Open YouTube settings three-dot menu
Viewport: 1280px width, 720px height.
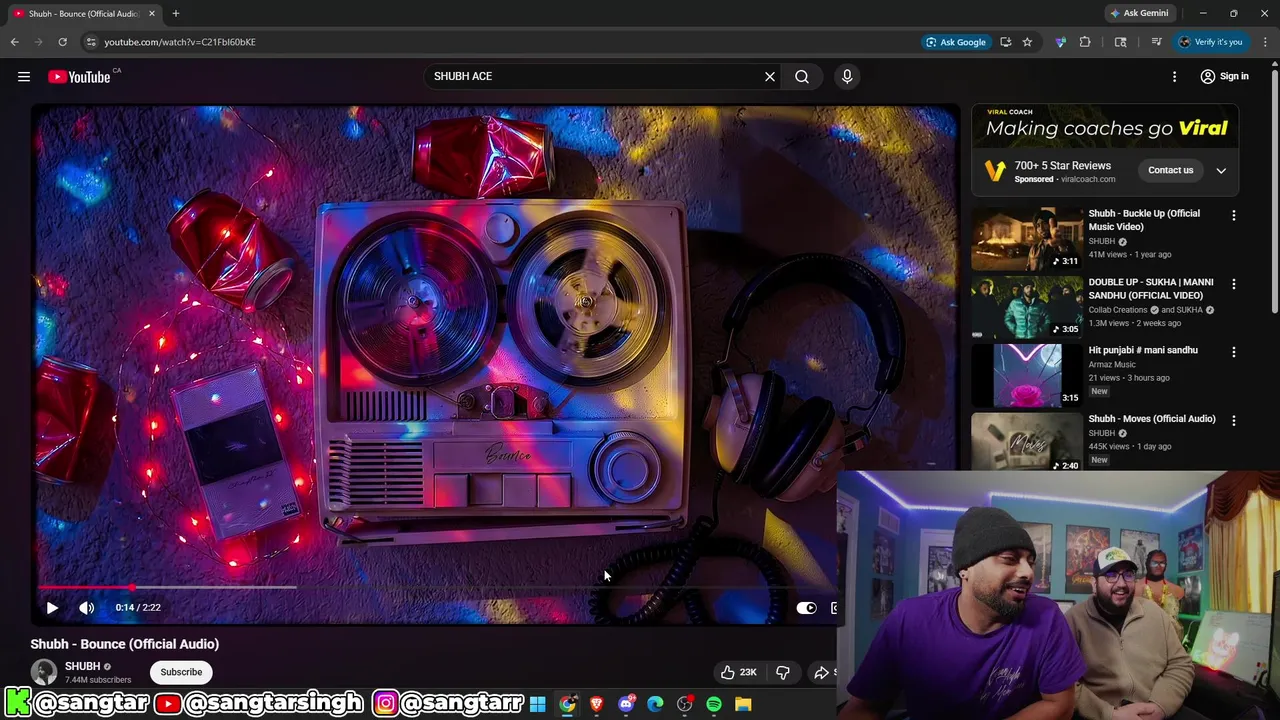(x=1174, y=77)
